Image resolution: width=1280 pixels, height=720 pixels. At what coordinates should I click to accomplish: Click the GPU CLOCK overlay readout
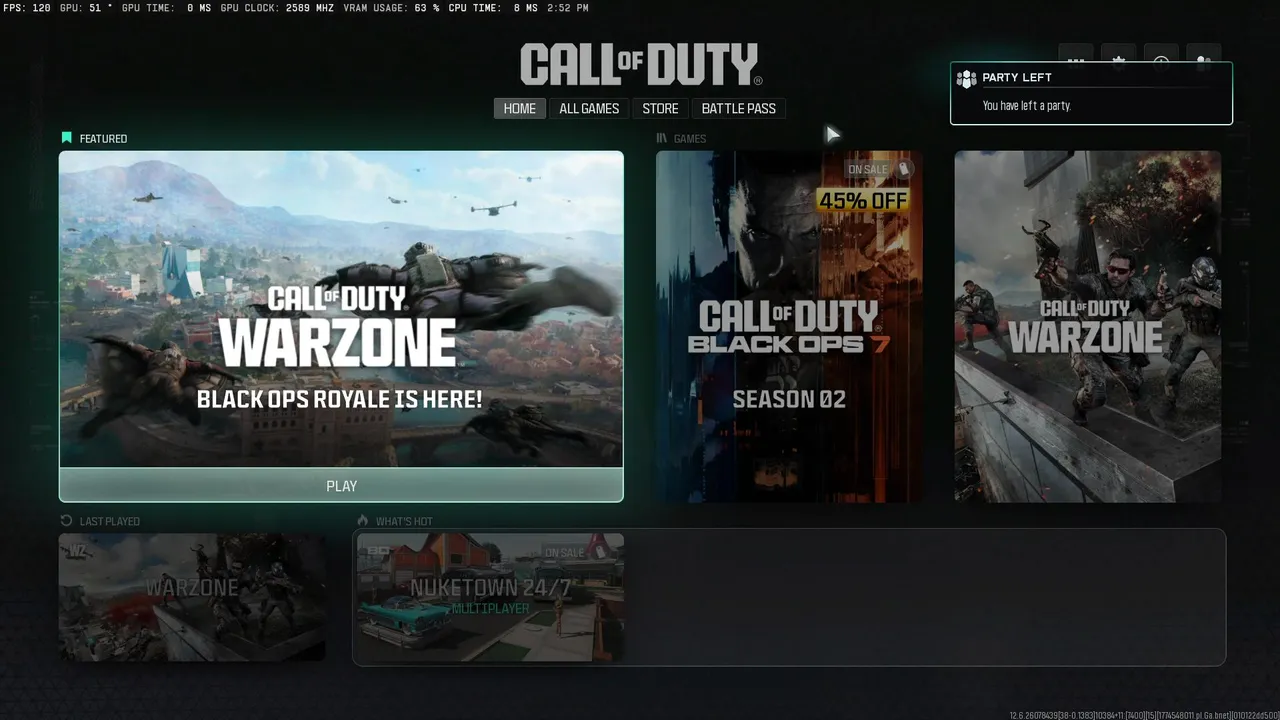tap(279, 8)
